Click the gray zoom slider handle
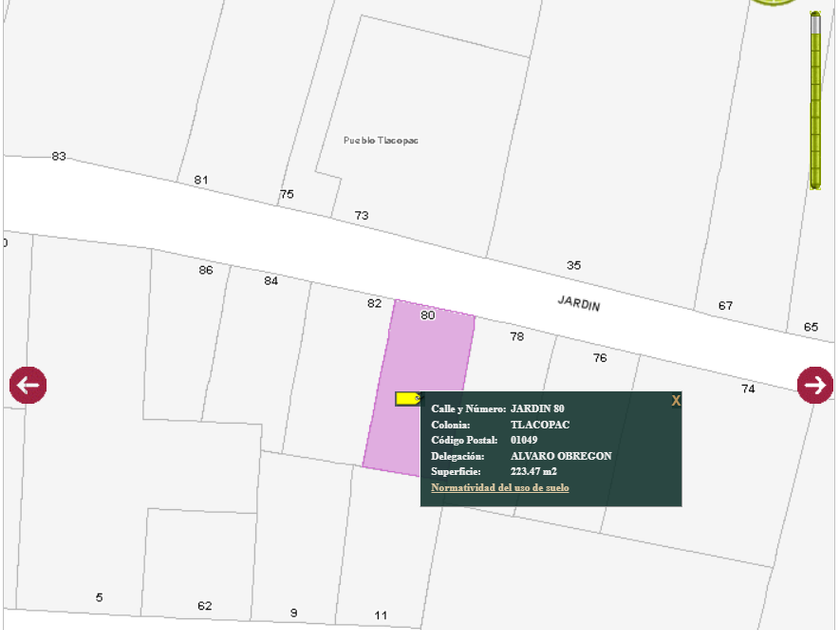Screen dimensions: 840x630 [x=815, y=22]
